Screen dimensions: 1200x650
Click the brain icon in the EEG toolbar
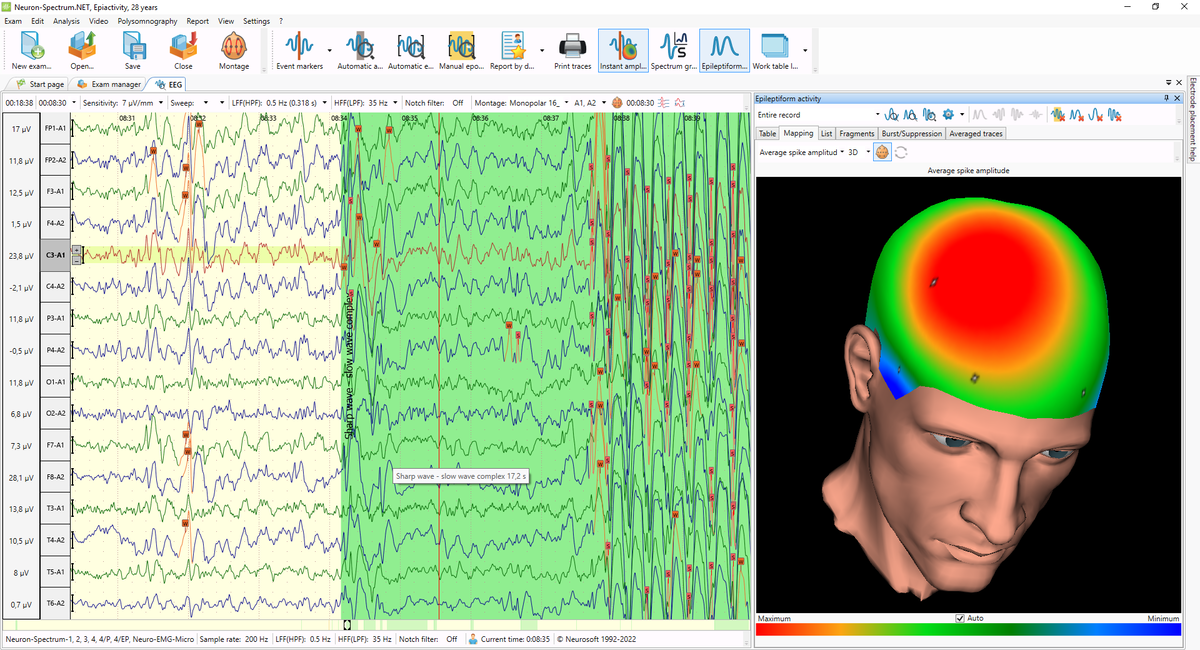click(x=618, y=102)
